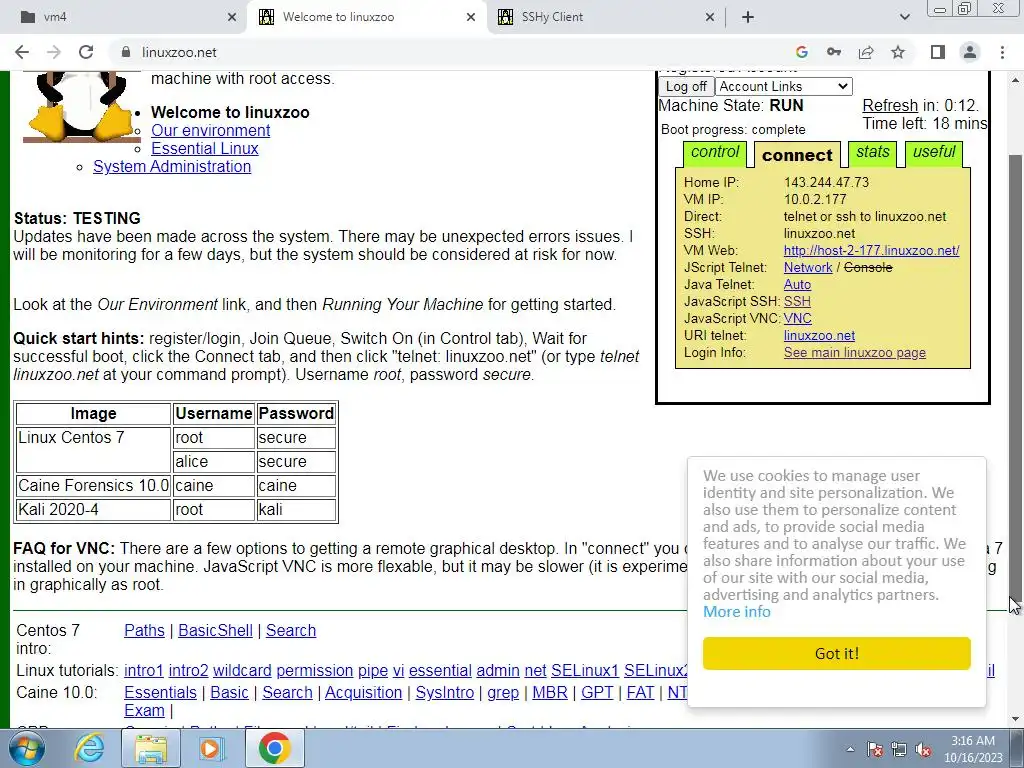
Task: Open SELinux1 tutorial link
Action: [x=584, y=671]
